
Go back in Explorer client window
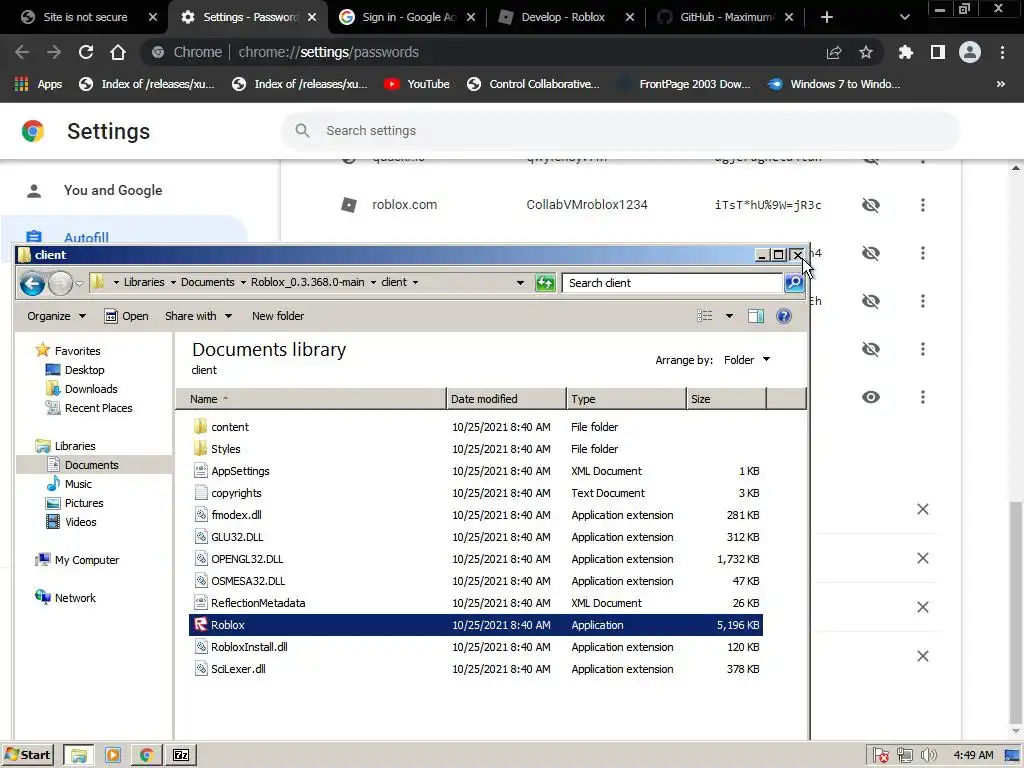(x=32, y=283)
